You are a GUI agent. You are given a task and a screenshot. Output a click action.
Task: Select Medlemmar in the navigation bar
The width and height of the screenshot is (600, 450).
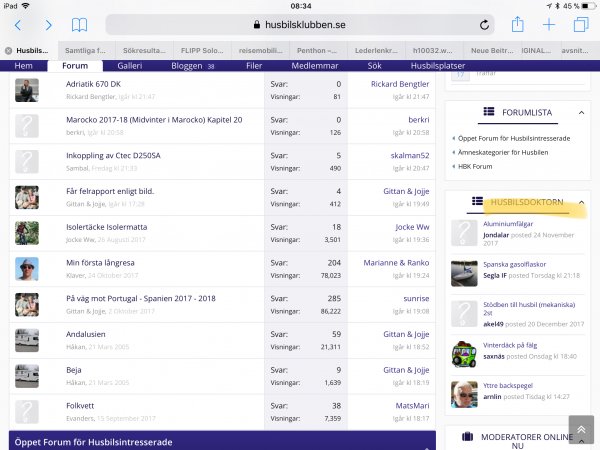click(x=315, y=65)
